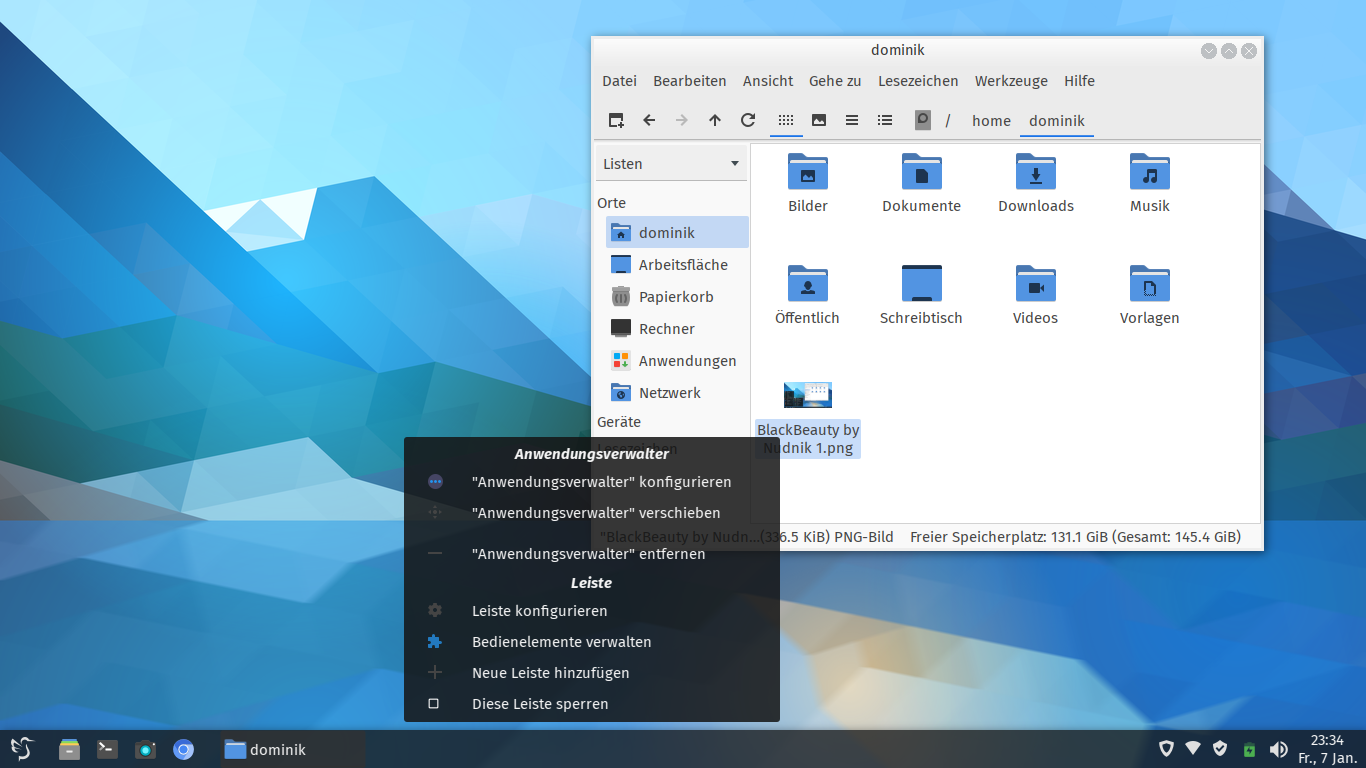Viewport: 1366px width, 768px height.
Task: Open a new tab in file manager
Action: click(616, 120)
